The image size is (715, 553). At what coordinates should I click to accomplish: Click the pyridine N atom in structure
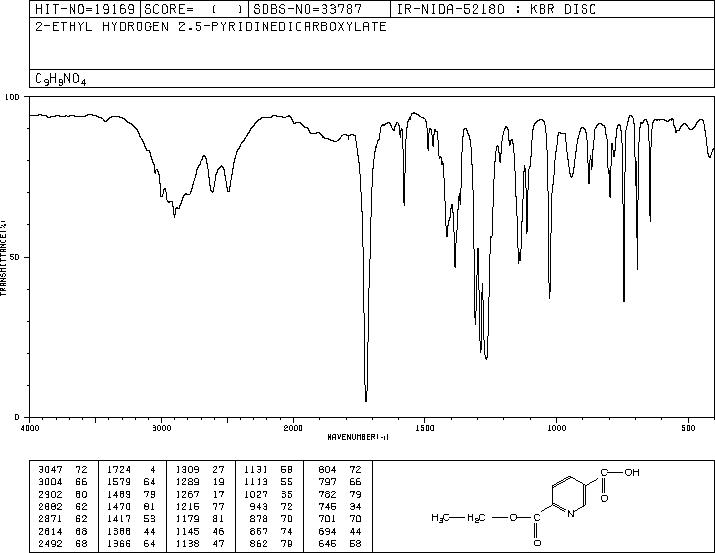coord(570,514)
